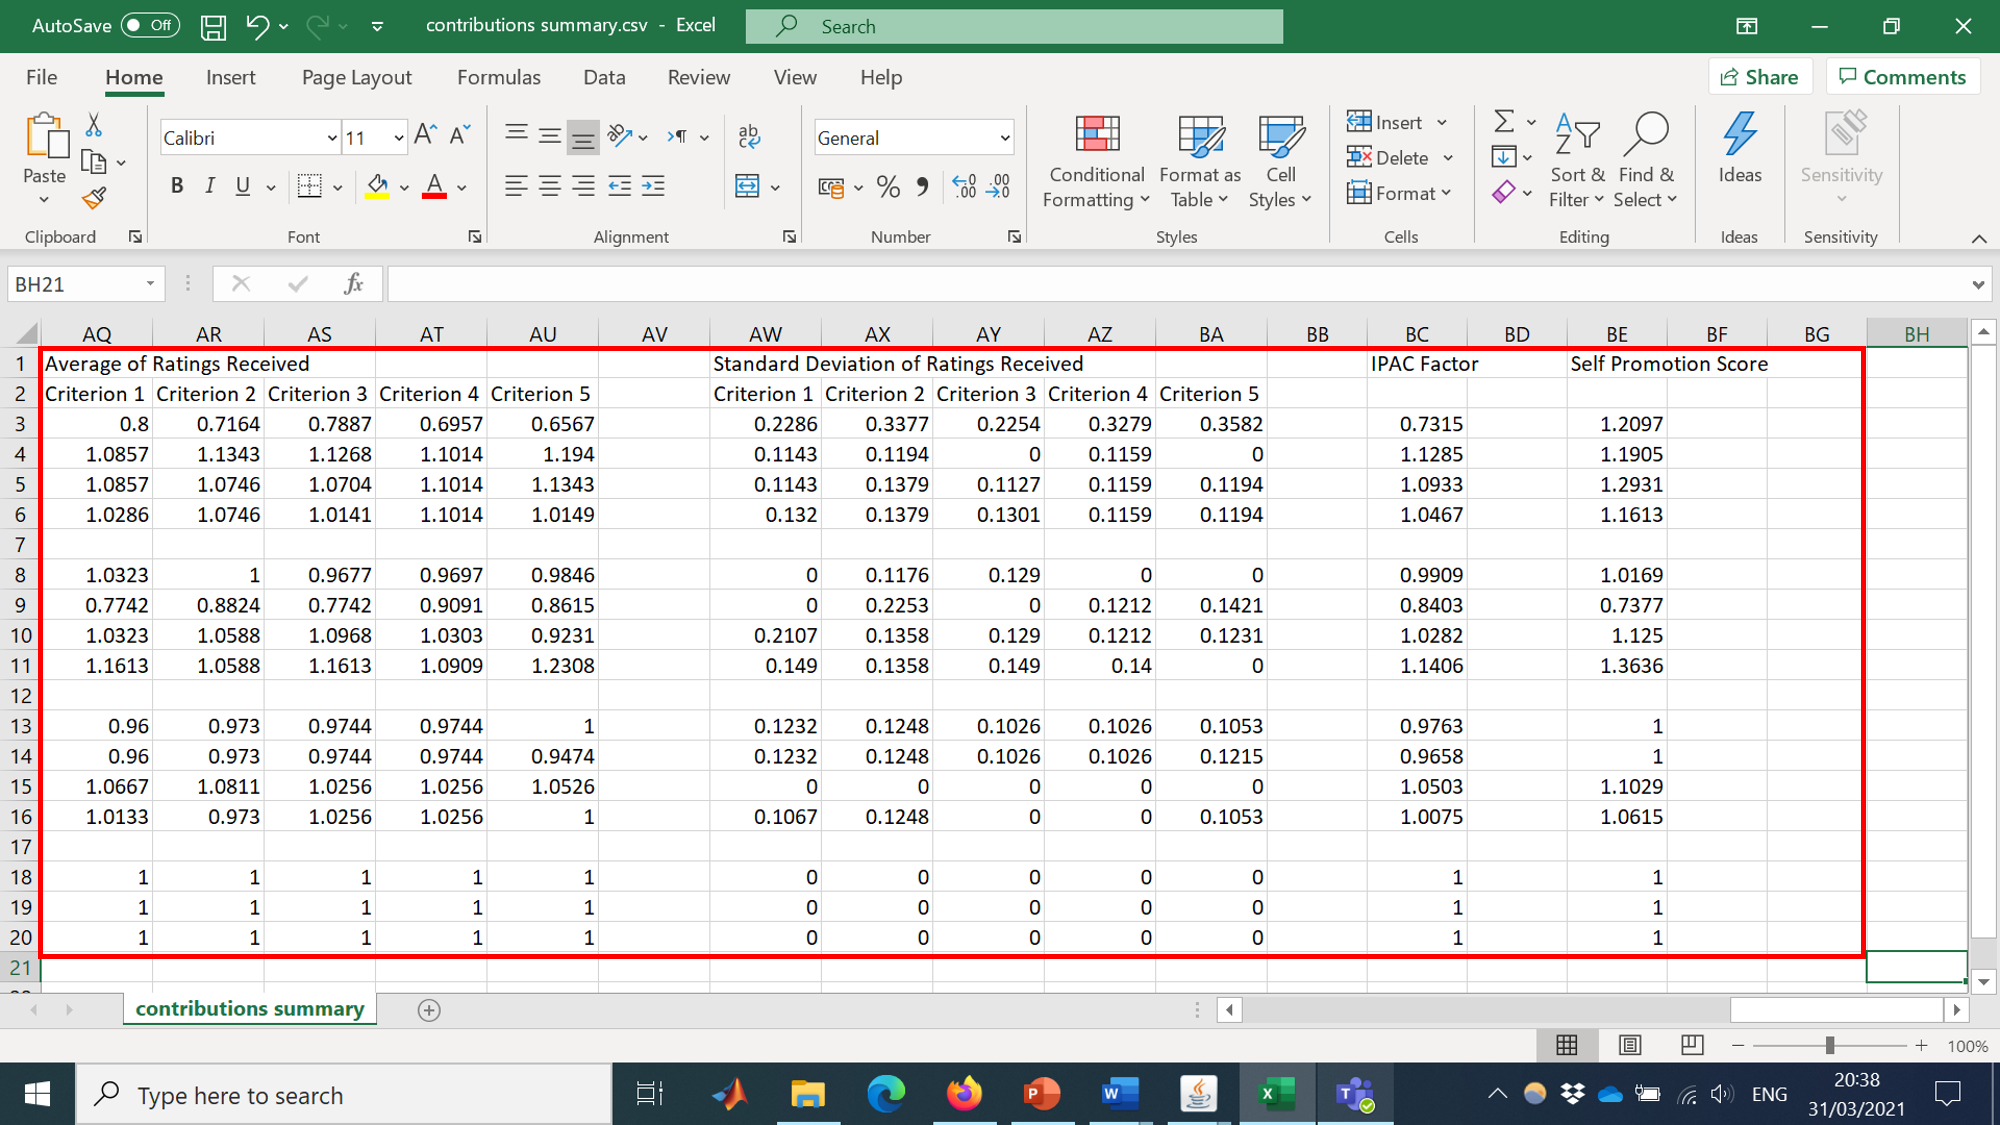The image size is (2000, 1125).
Task: Click the Save icon in title bar
Action: coord(213,27)
